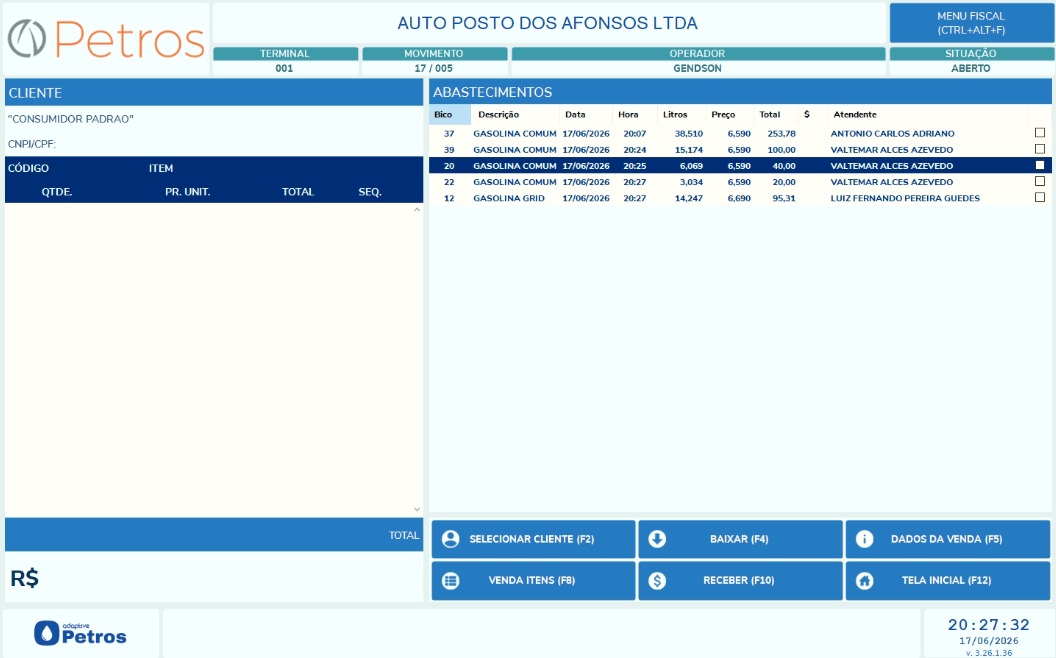This screenshot has width=1056, height=658.
Task: Click the Baixar (F4) button
Action: click(x=740, y=539)
